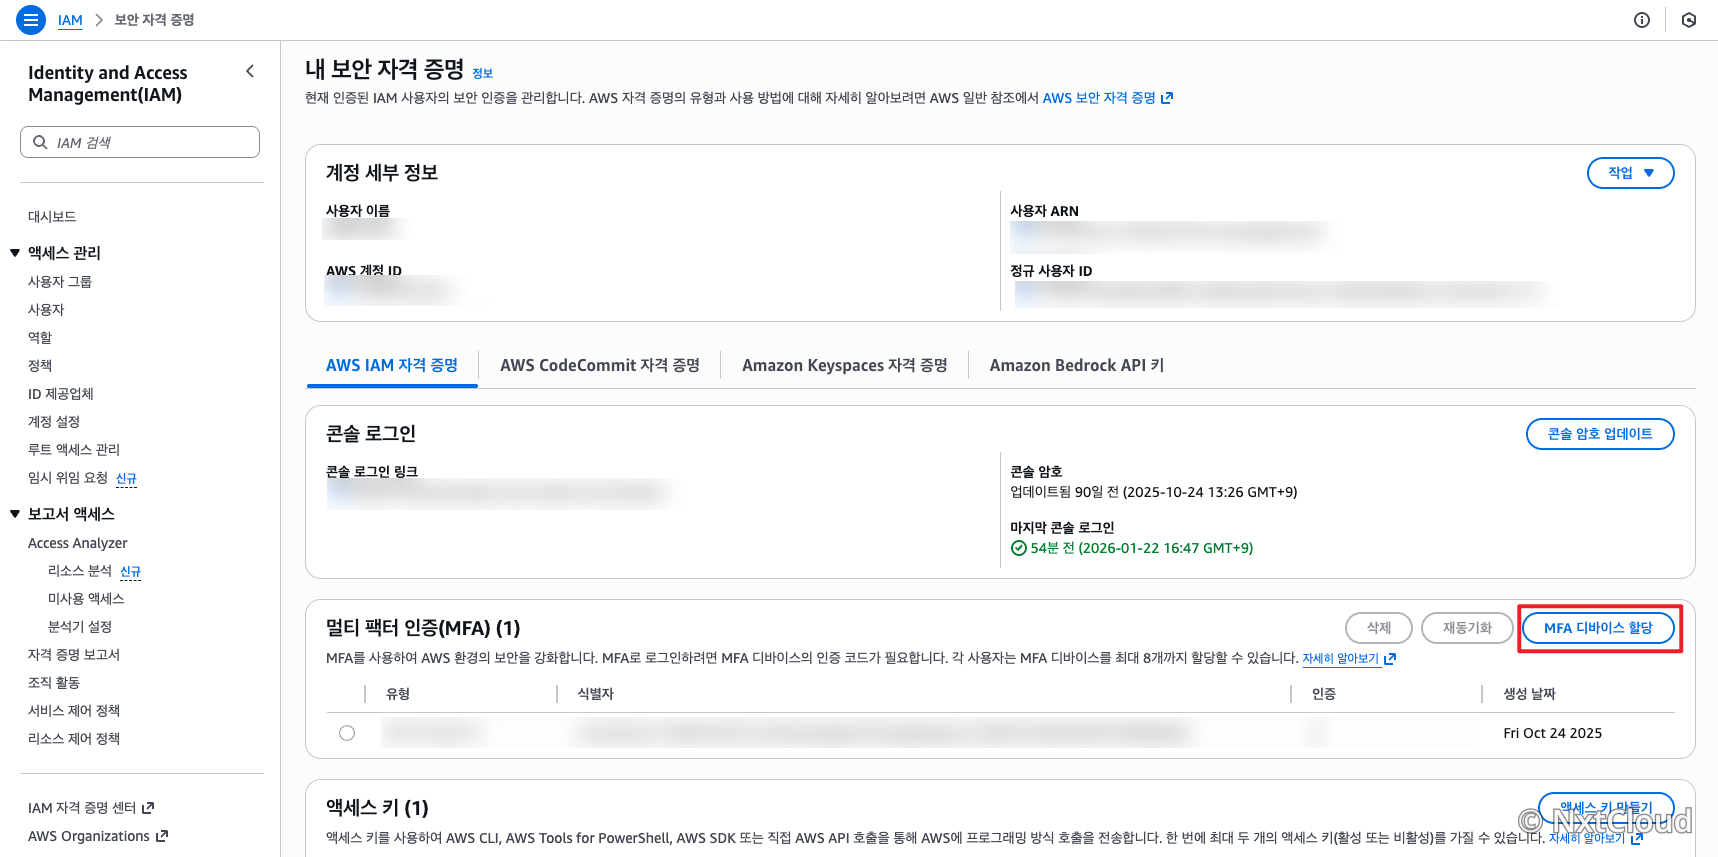1718x857 pixels.
Task: Click the 콘솔 암호 업데이트 button
Action: click(1600, 434)
